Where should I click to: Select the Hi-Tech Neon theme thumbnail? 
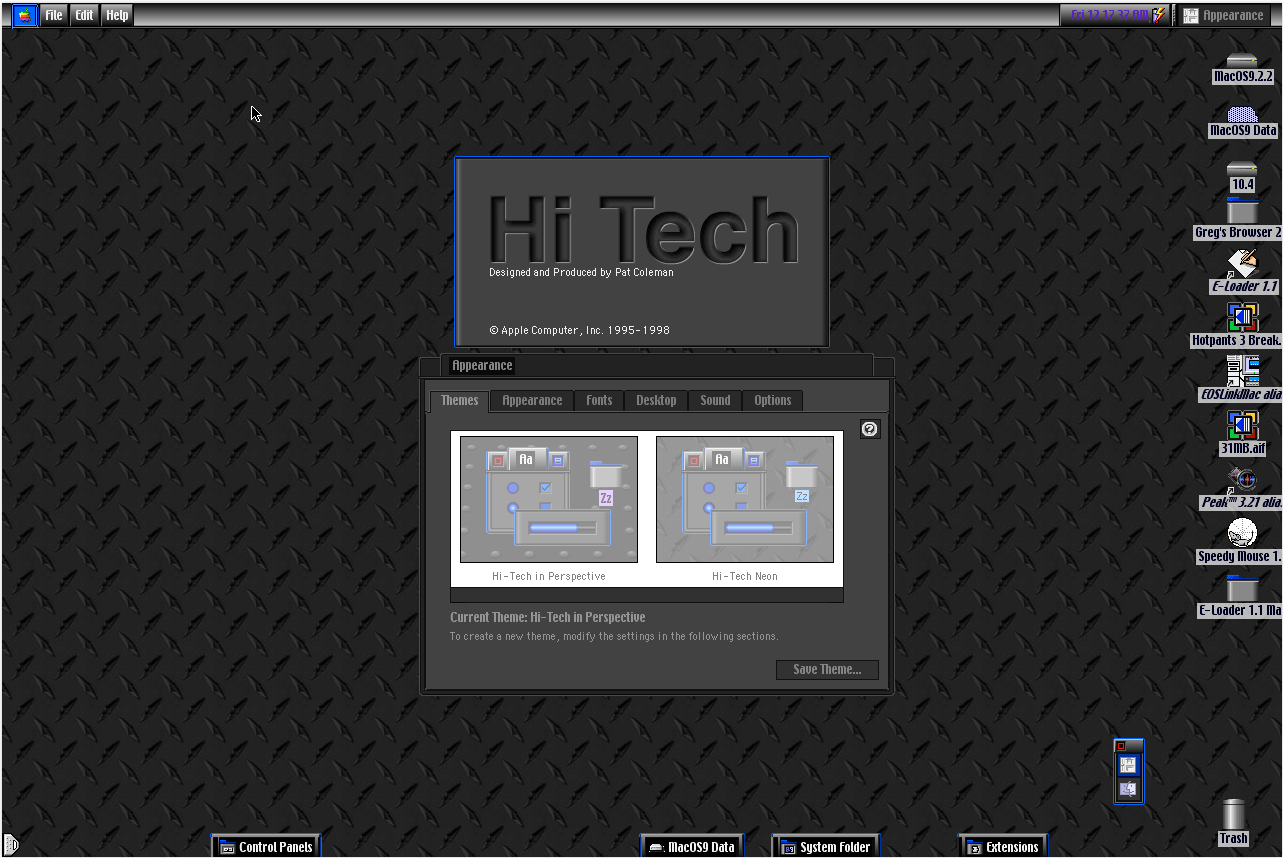coord(745,499)
